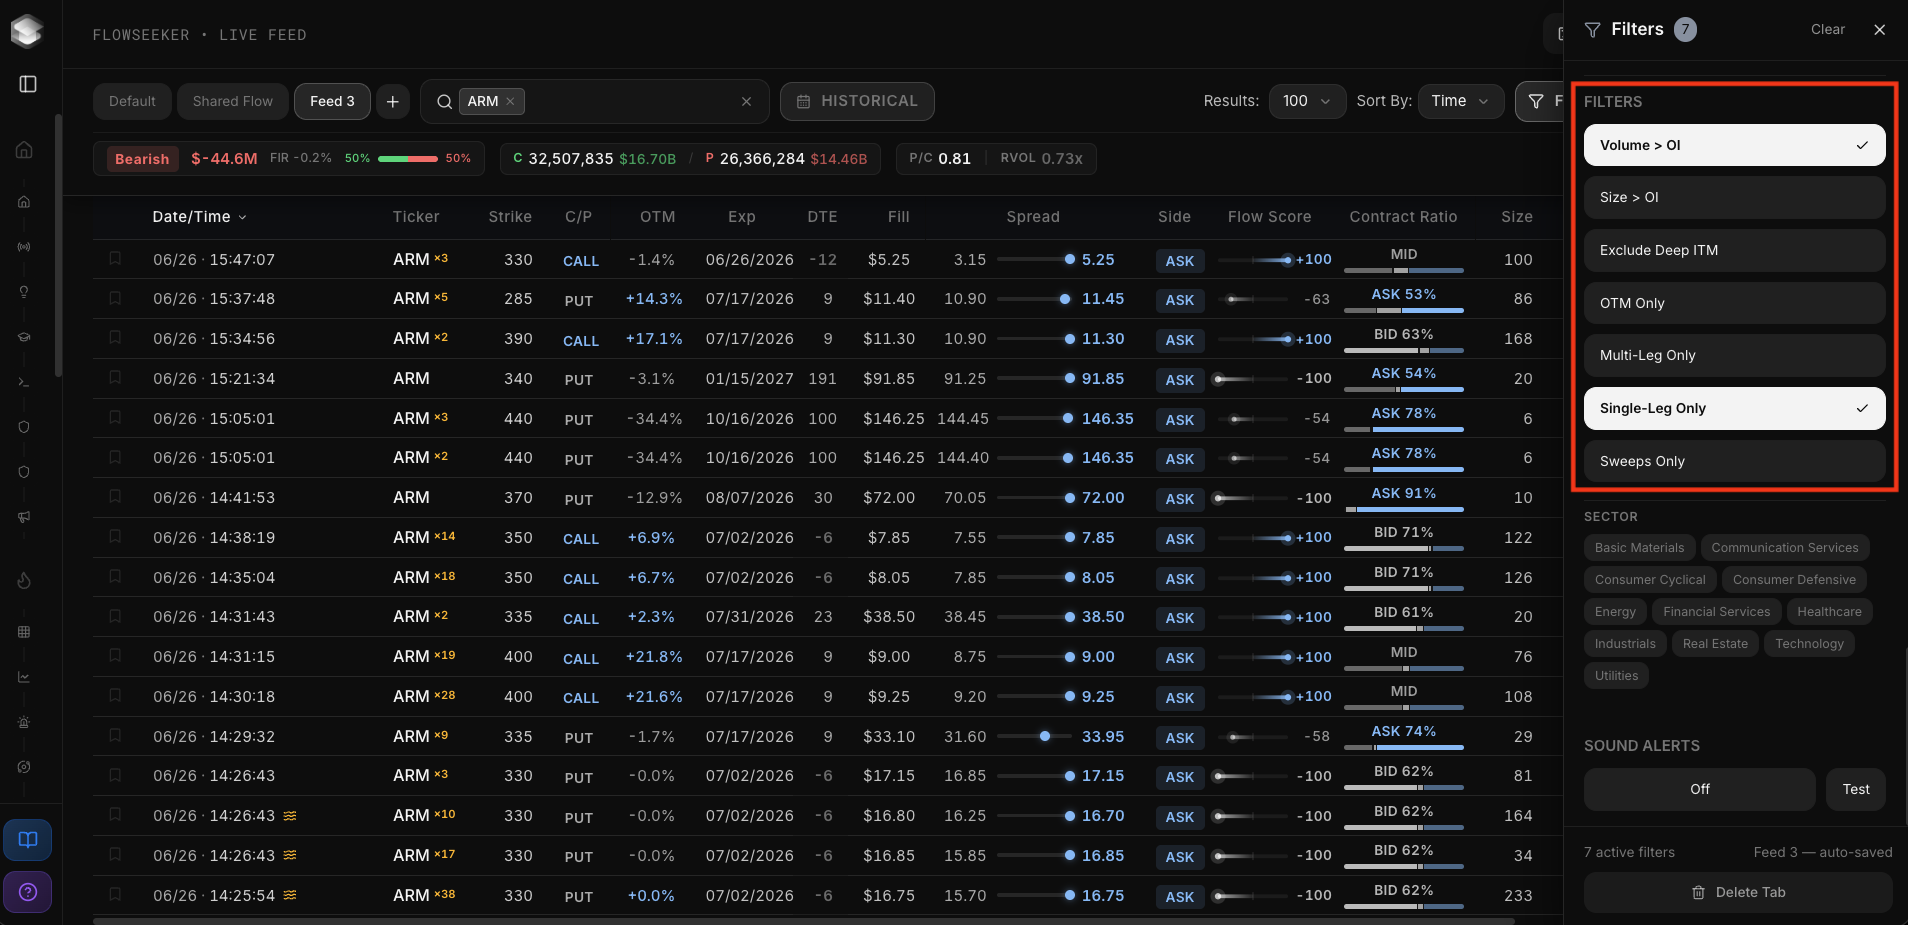
Task: Click the $91.85 fill value
Action: pyautogui.click(x=889, y=379)
